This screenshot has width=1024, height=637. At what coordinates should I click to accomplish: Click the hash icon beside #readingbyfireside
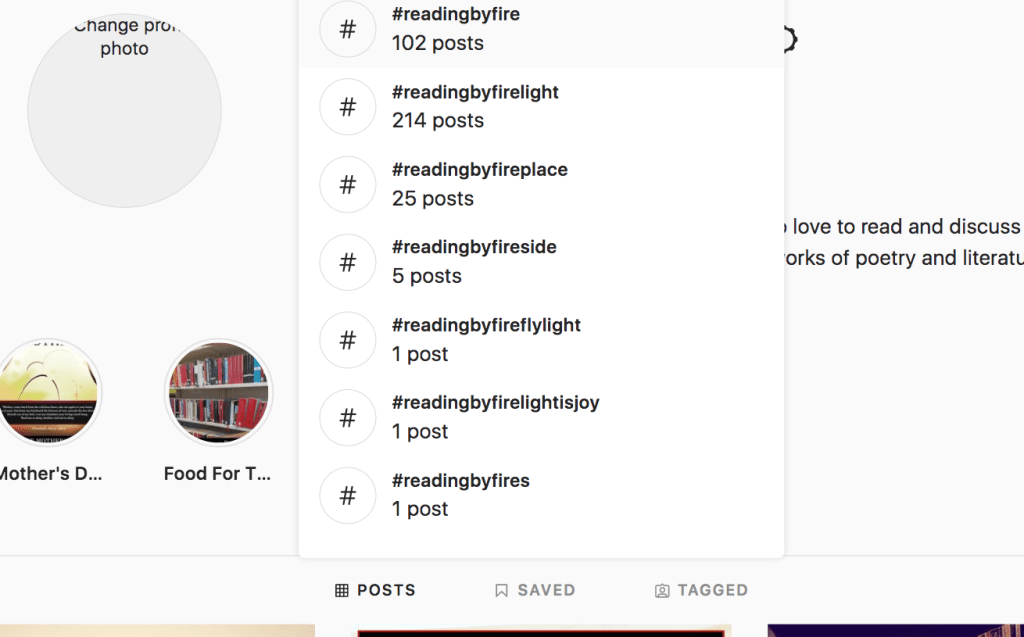pos(347,262)
